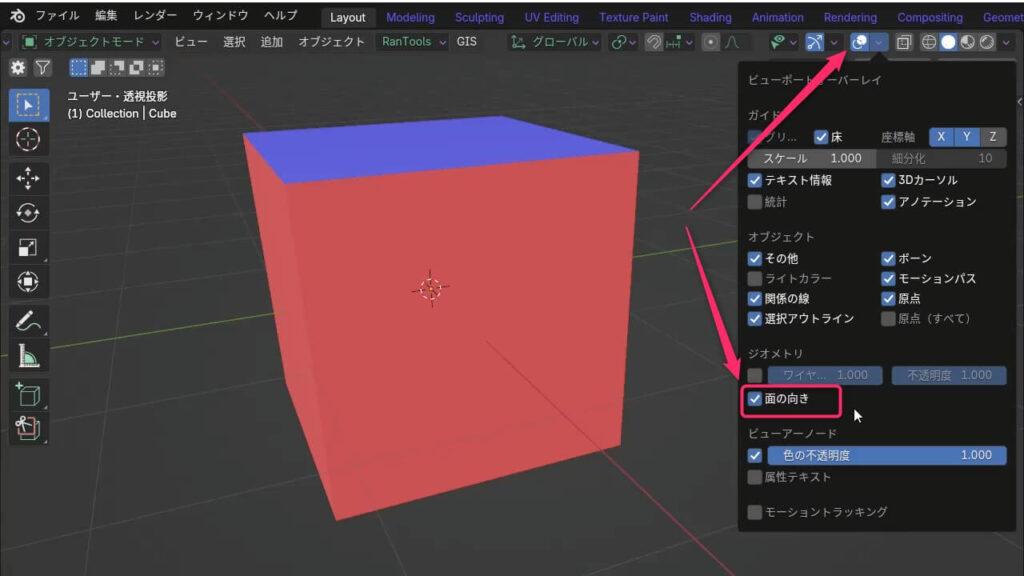Select the Measure tool
This screenshot has height=576, width=1024.
[28, 356]
